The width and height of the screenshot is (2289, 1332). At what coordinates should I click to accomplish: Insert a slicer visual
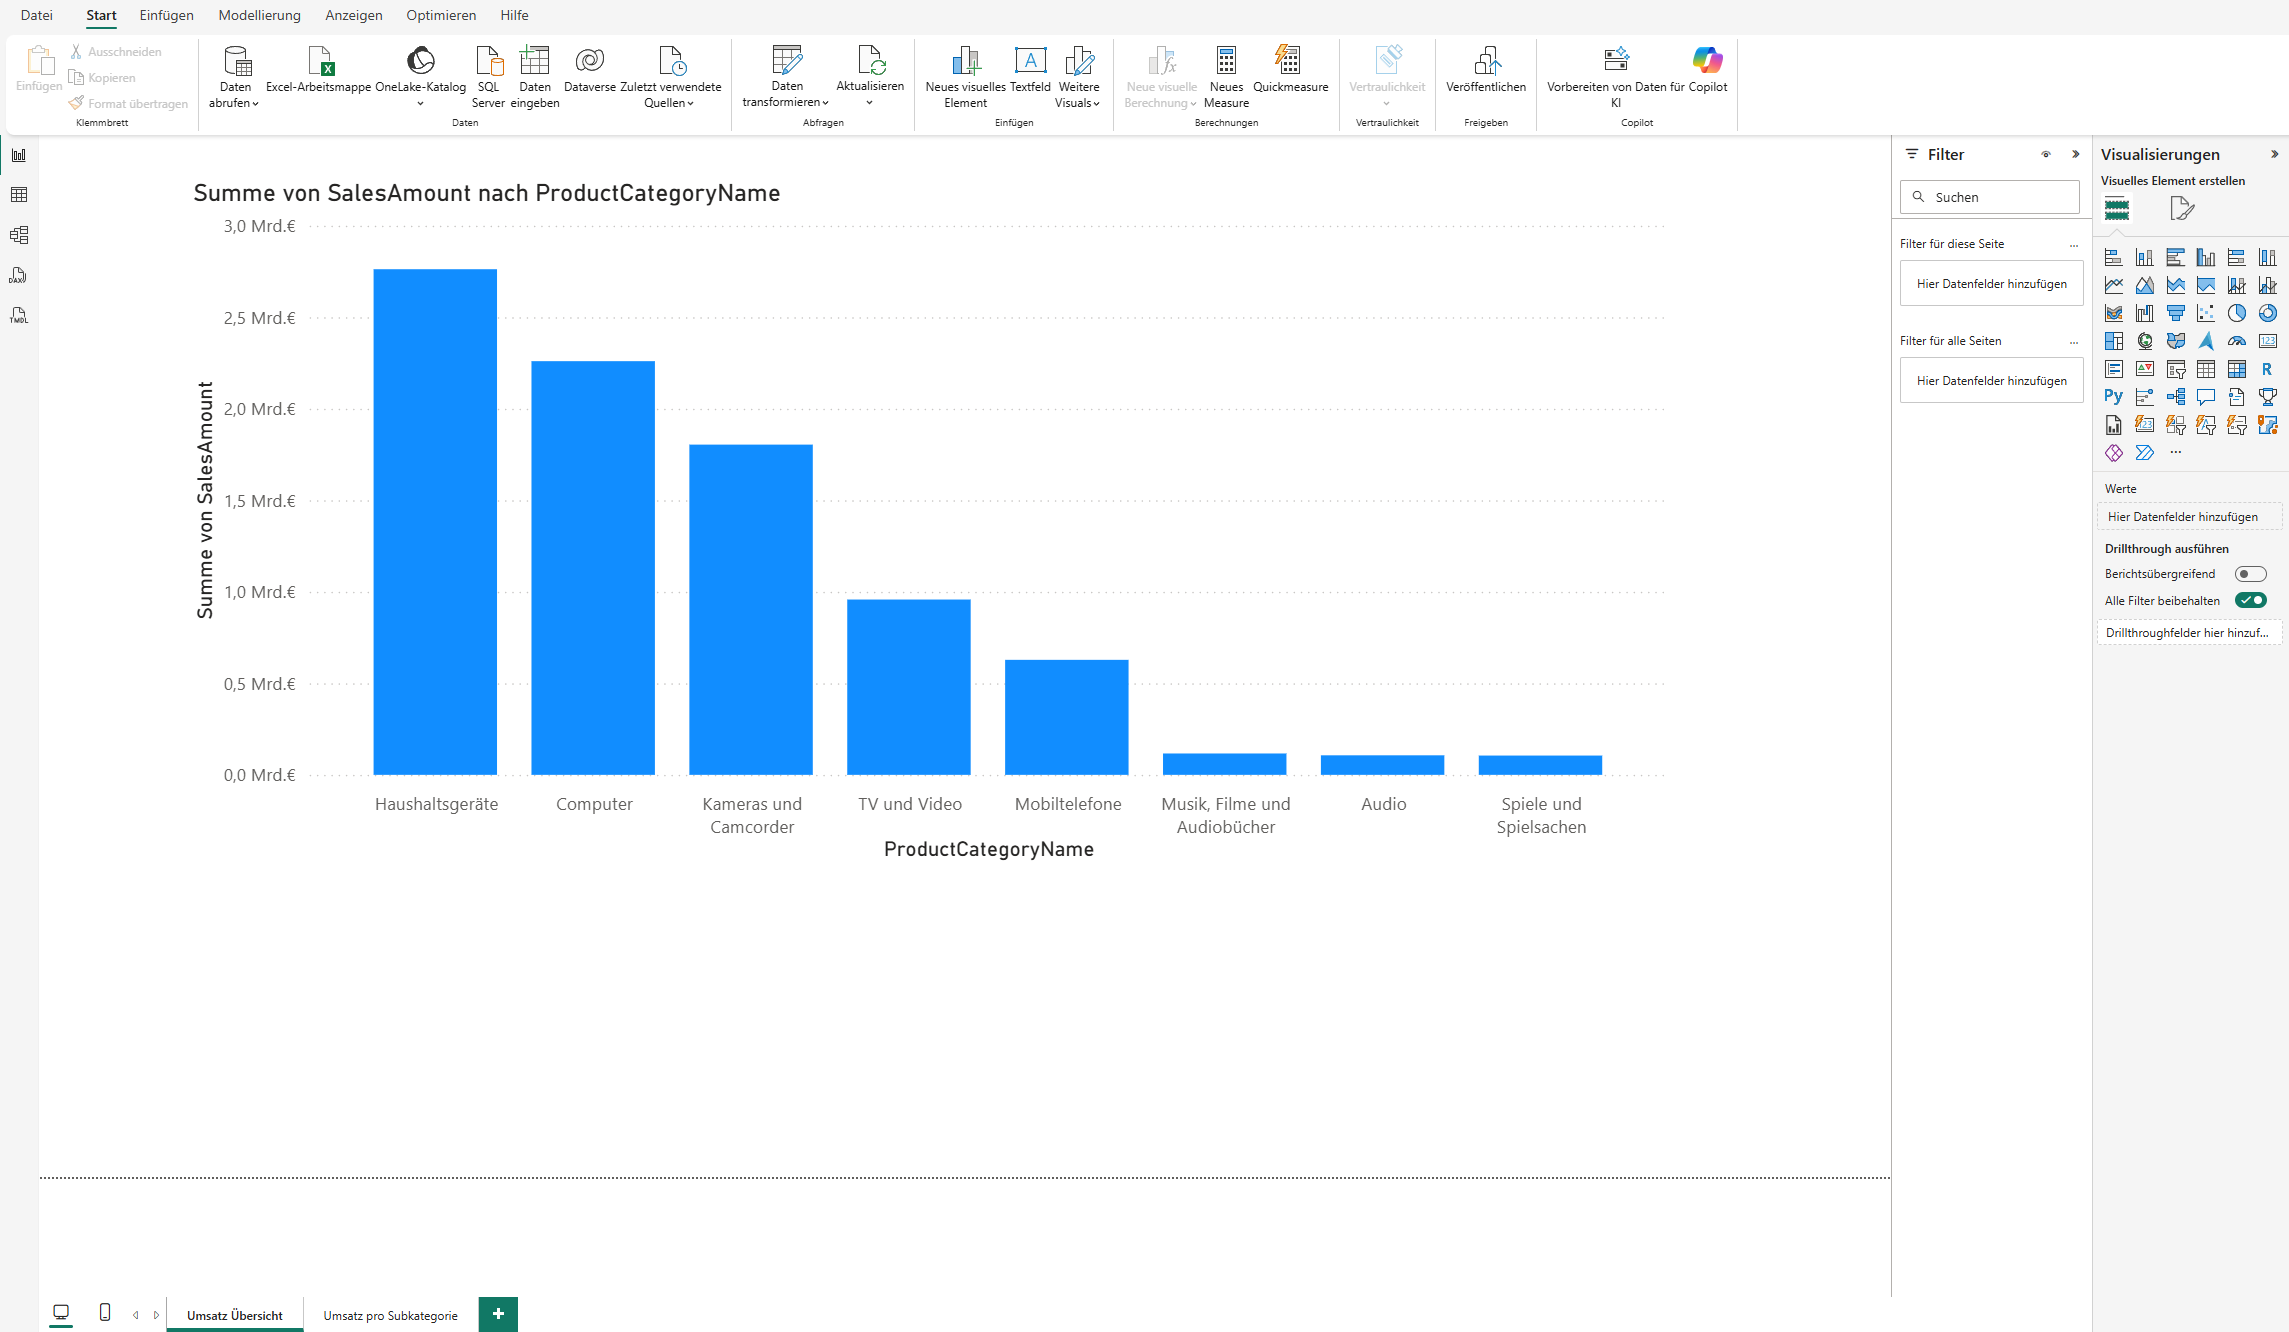click(x=2176, y=370)
